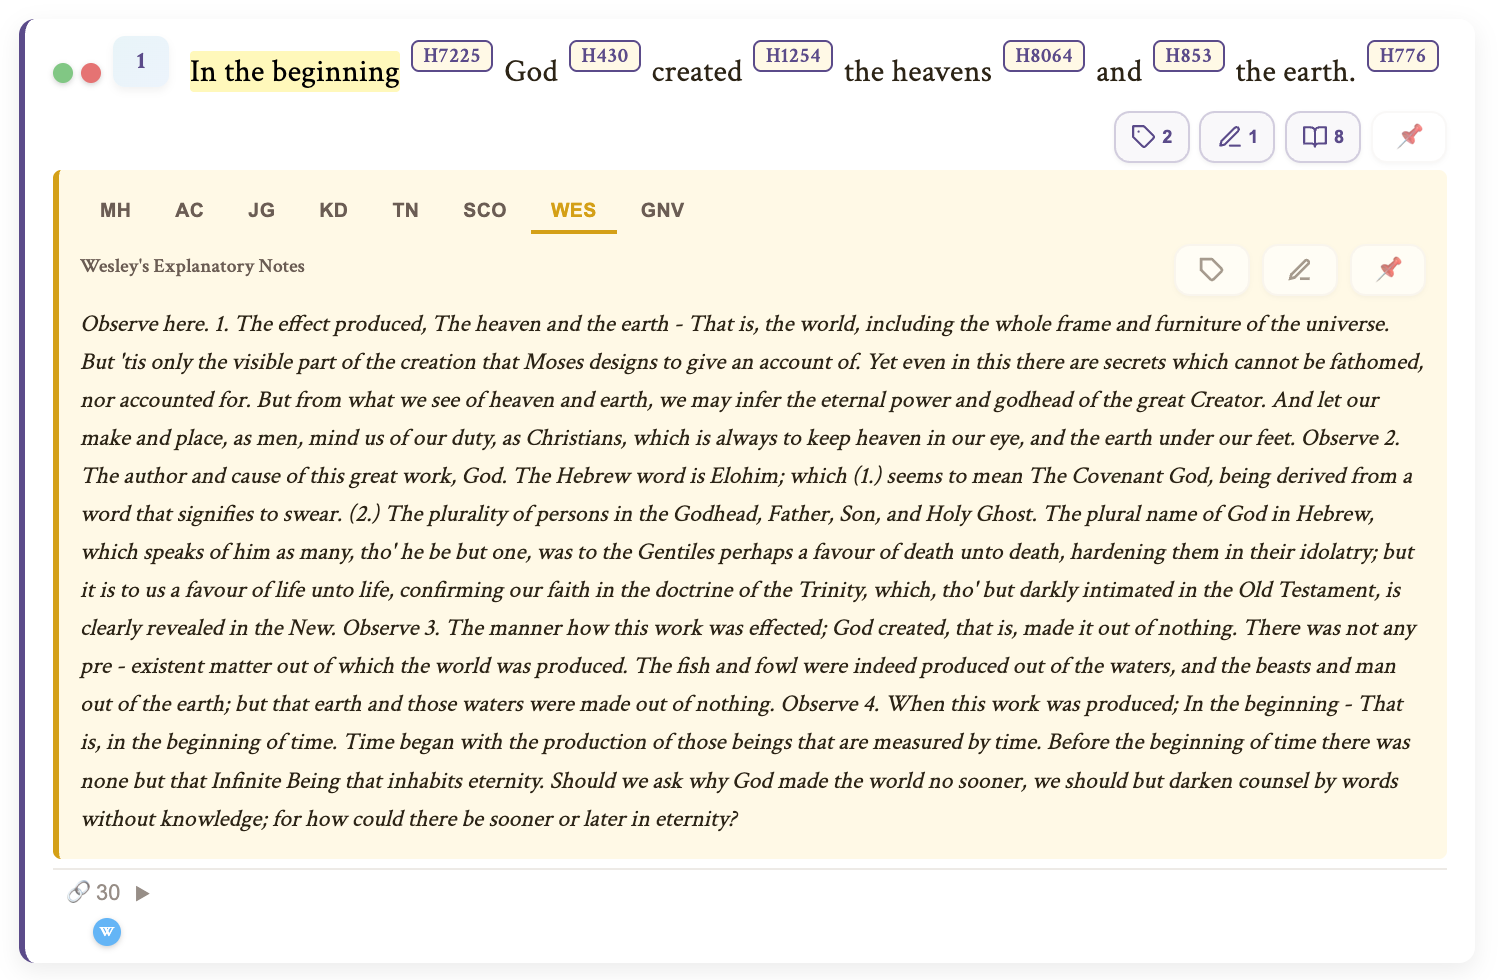Open Strong's number H776 after the earth
The image size is (1504, 980).
(x=1402, y=56)
